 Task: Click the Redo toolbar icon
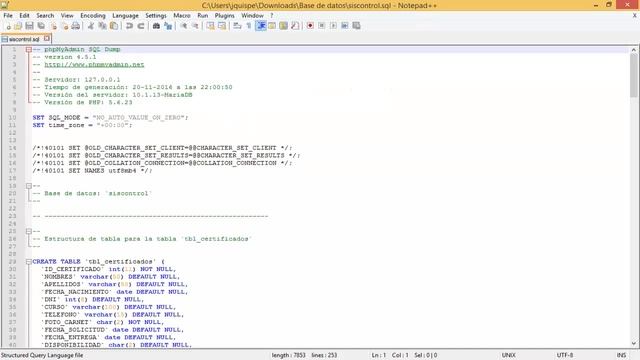(x=141, y=26)
